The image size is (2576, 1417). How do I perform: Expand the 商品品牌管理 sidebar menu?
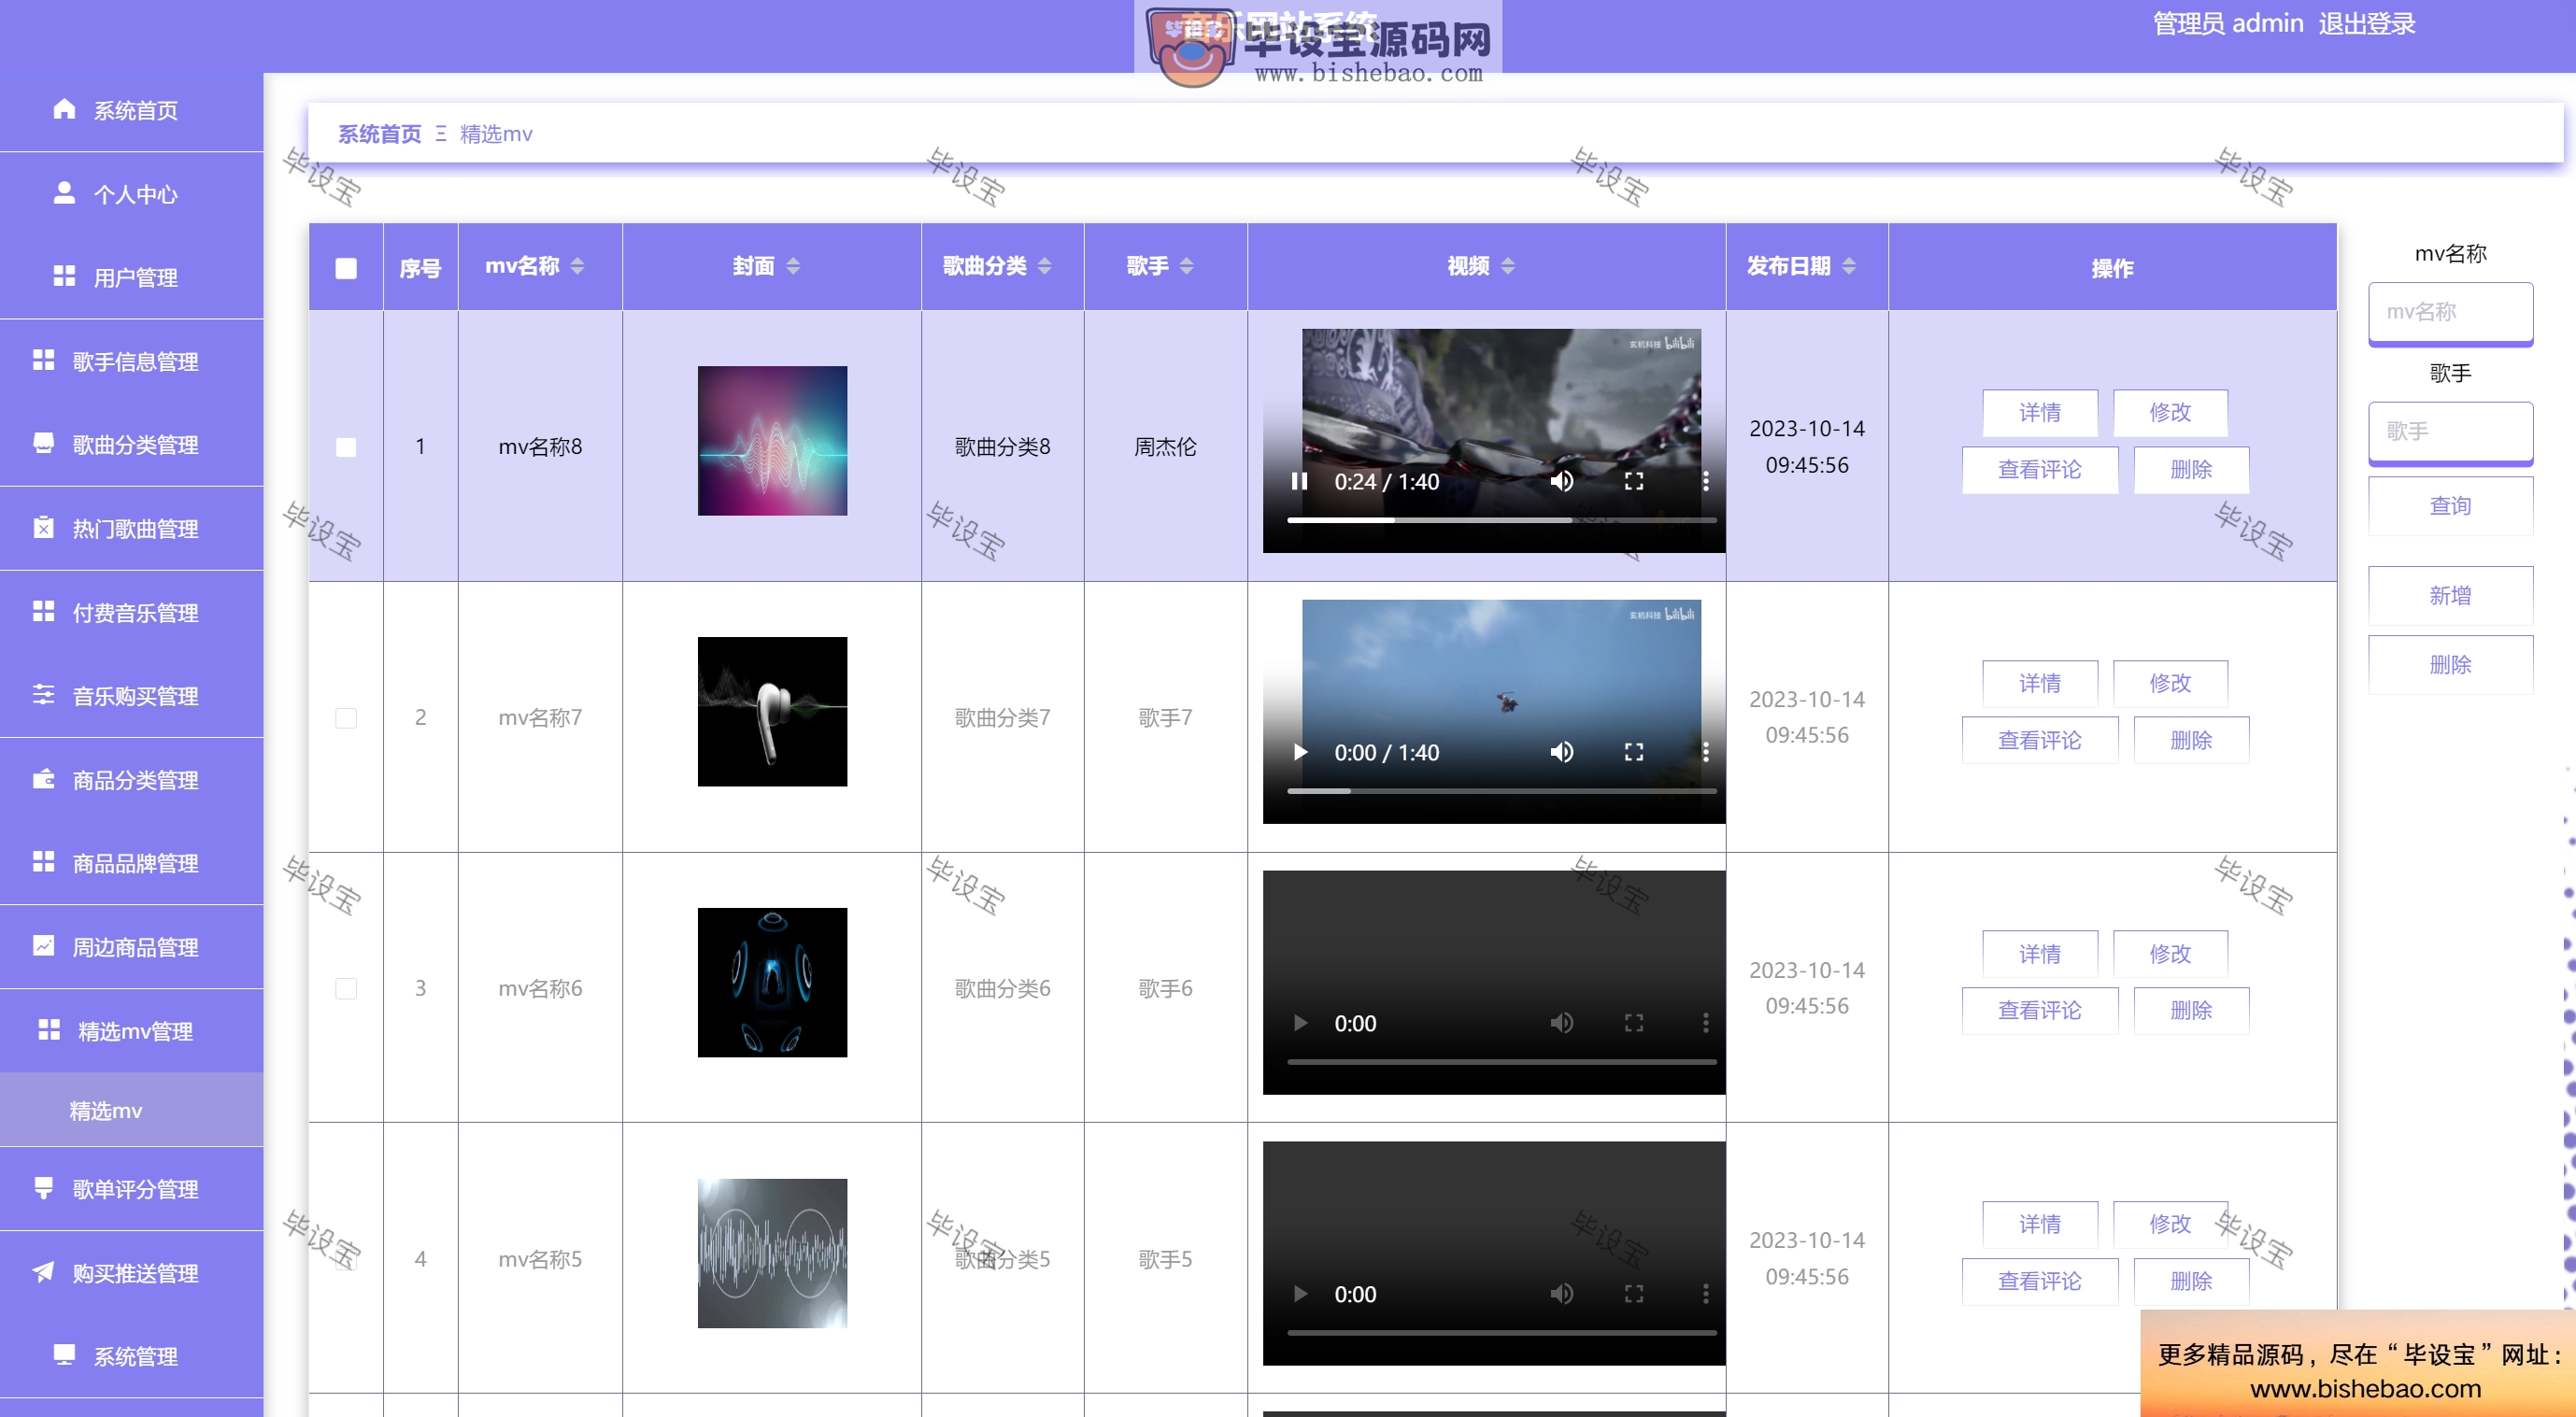[132, 862]
